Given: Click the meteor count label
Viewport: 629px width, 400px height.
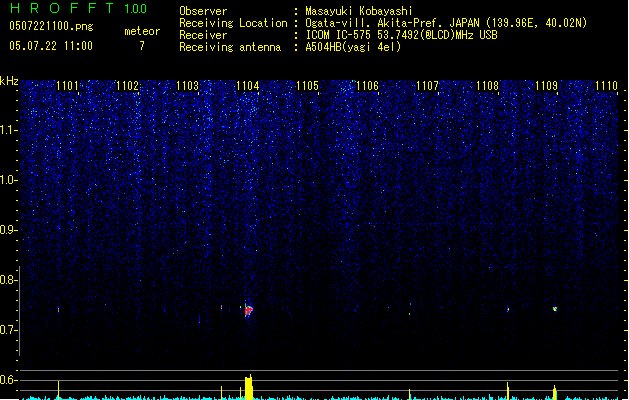Looking at the screenshot, I should pos(142,31).
